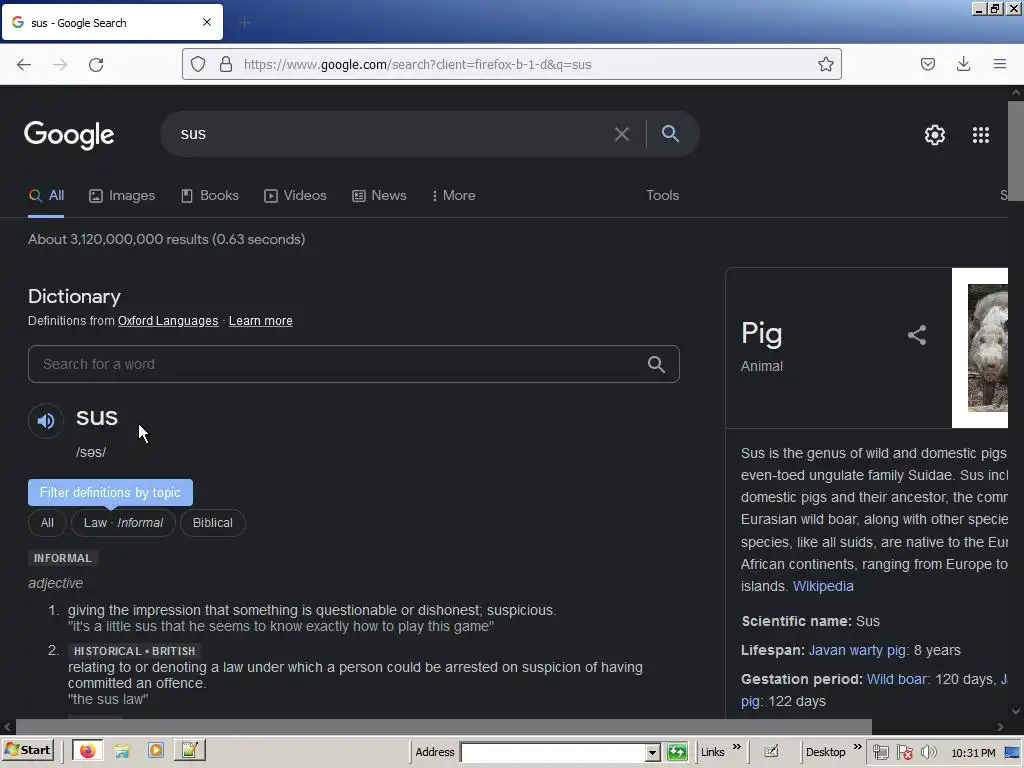
Task: Open the file explorer quick launch icon
Action: (122, 751)
